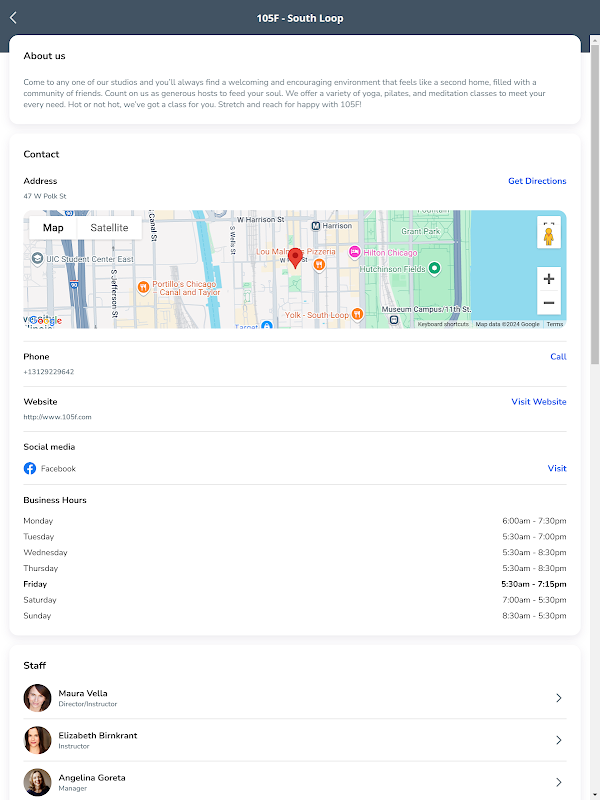Click the Elizabeth Birnkrant name

pyautogui.click(x=97, y=736)
